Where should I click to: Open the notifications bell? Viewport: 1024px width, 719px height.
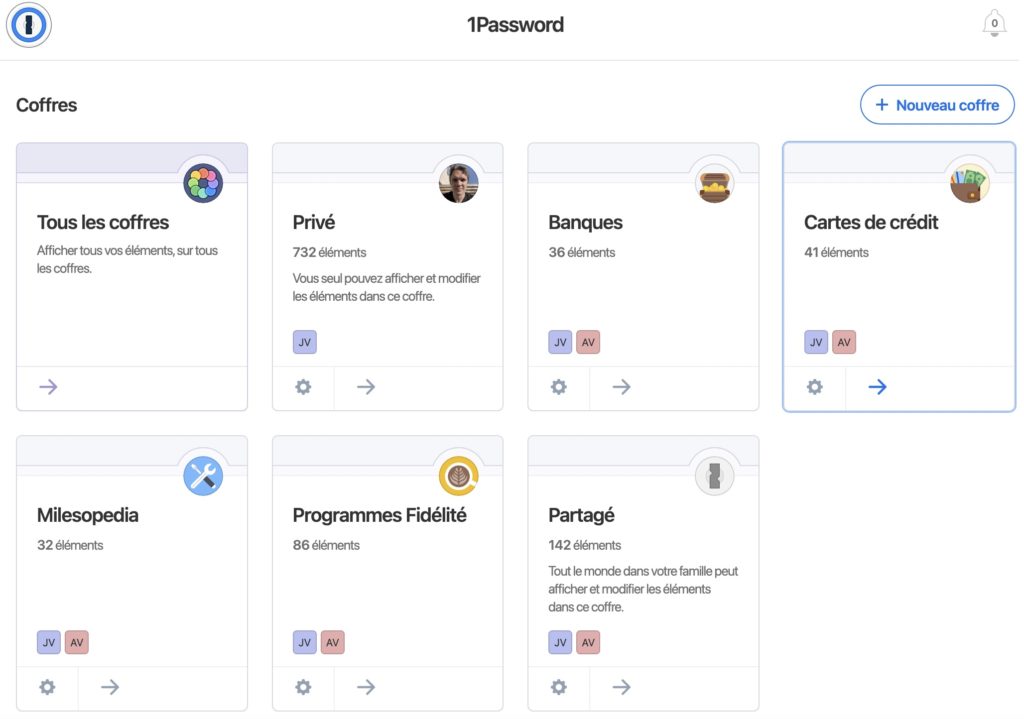(994, 24)
